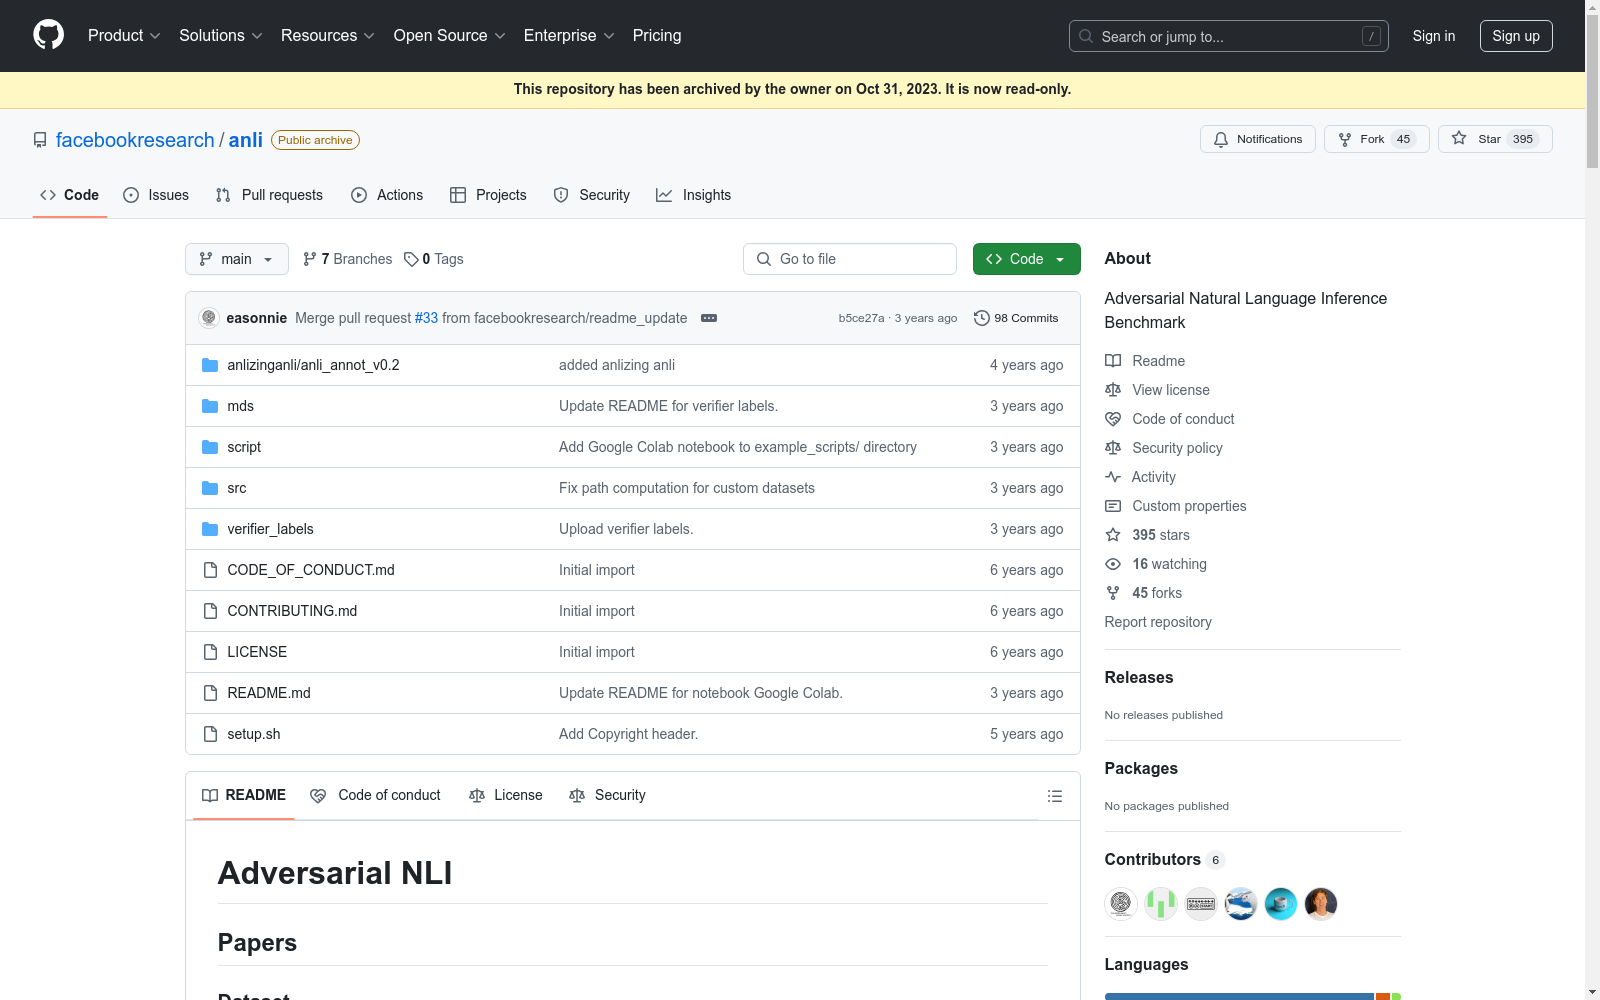Click the folder icon for mds

click(x=210, y=406)
